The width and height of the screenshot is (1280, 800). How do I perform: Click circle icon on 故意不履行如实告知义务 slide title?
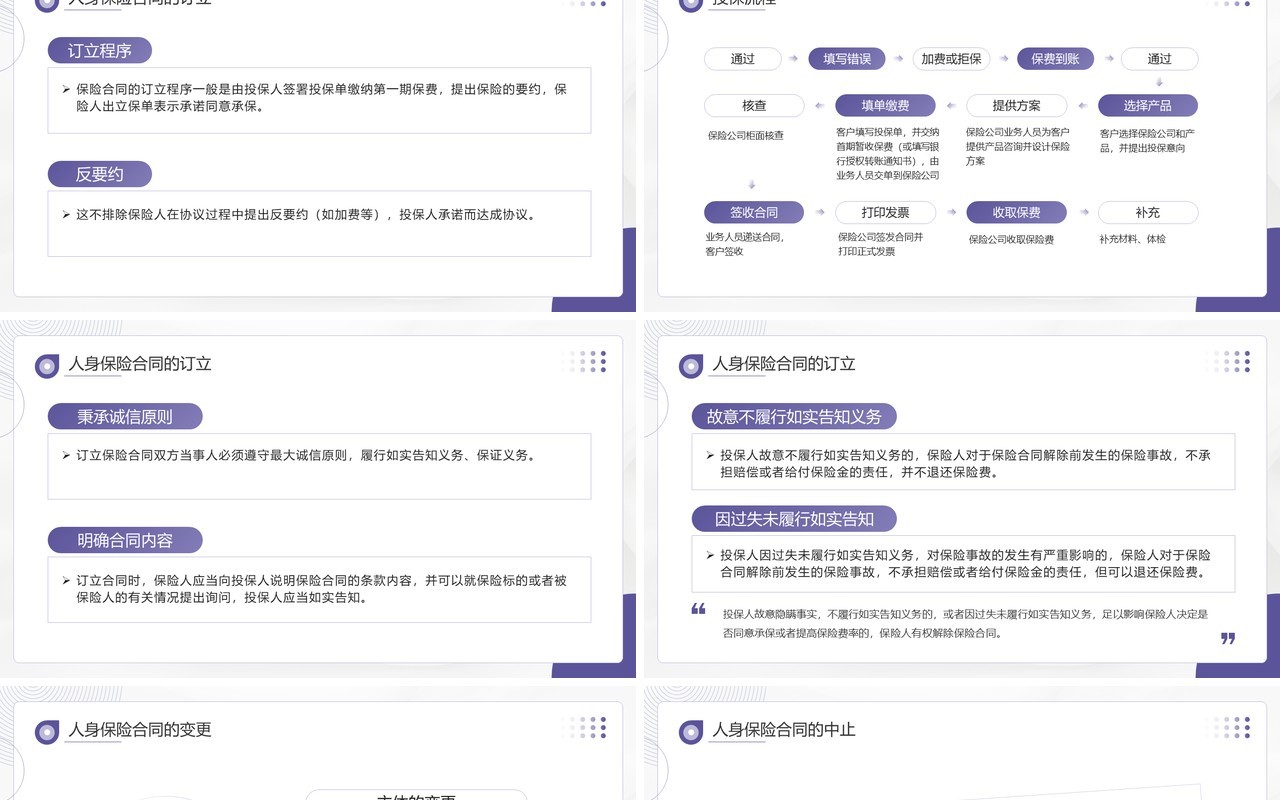click(691, 366)
